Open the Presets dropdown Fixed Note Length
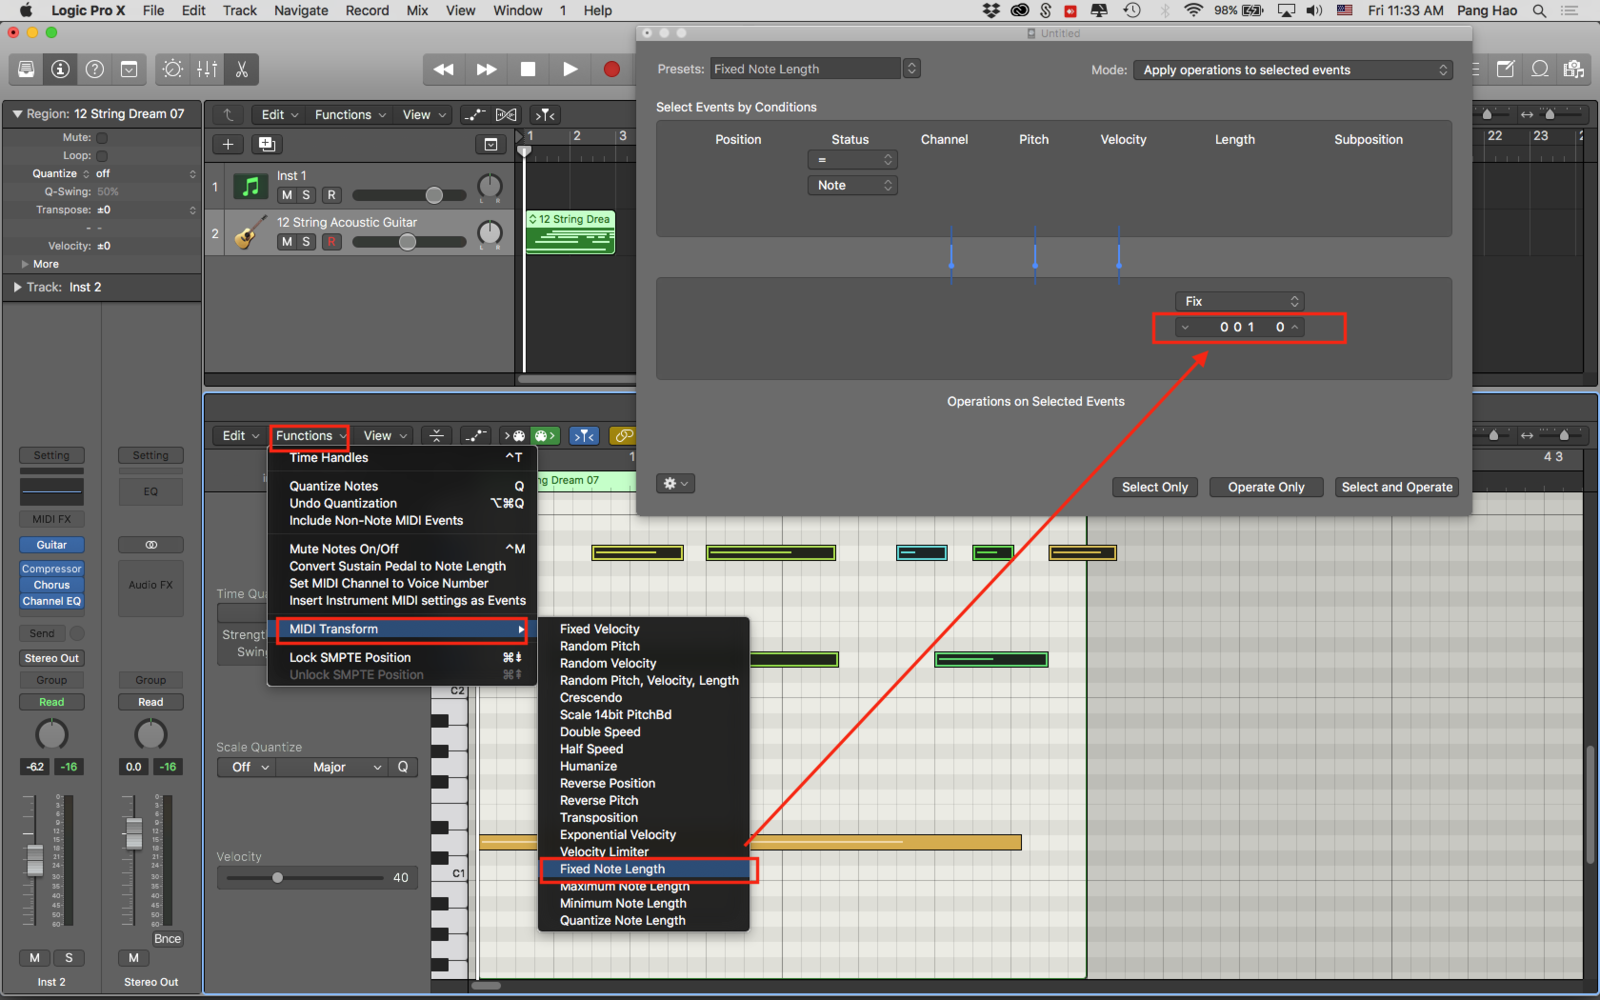The width and height of the screenshot is (1600, 1000). pos(814,69)
